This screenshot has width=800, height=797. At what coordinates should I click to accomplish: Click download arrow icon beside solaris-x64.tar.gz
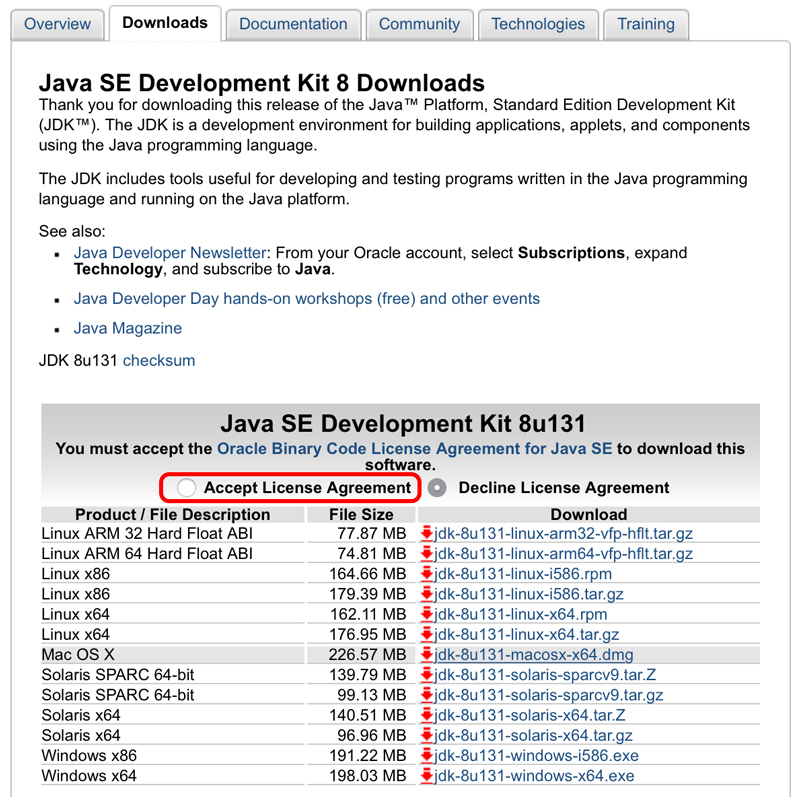[x=426, y=735]
